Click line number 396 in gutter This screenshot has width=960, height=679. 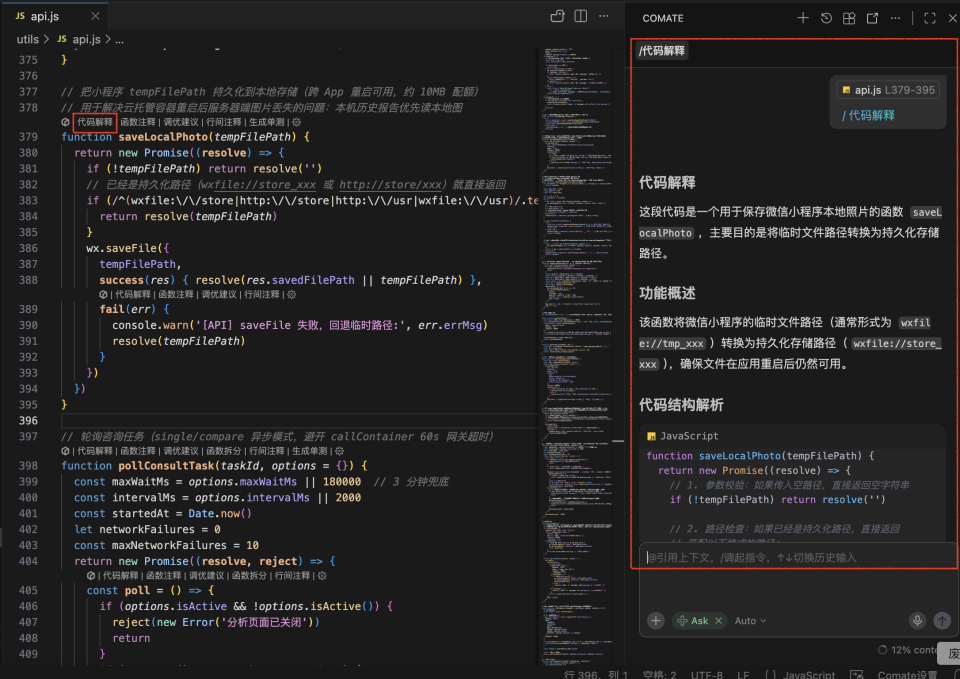pos(28,421)
